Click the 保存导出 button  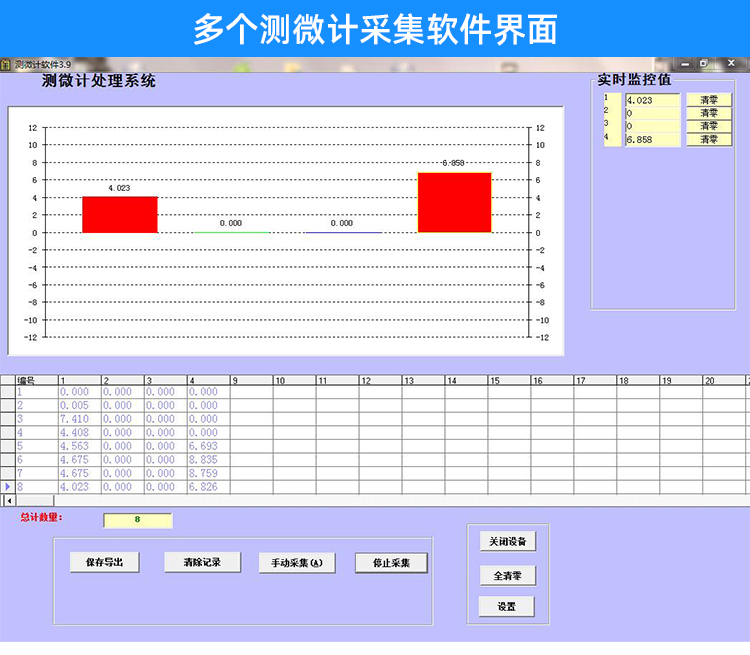104,562
